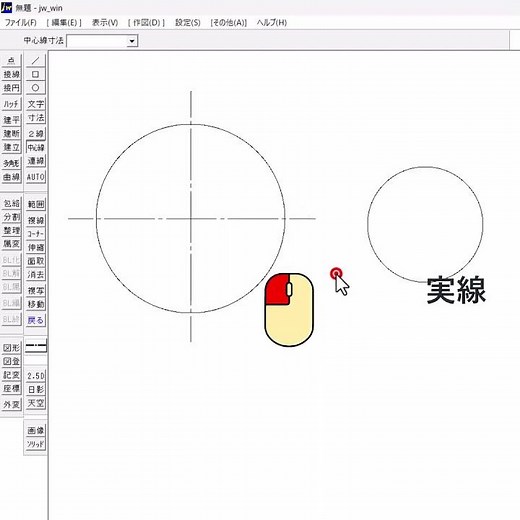The image size is (520, 520).
Task: Open the 2.5D tool
Action: click(36, 376)
